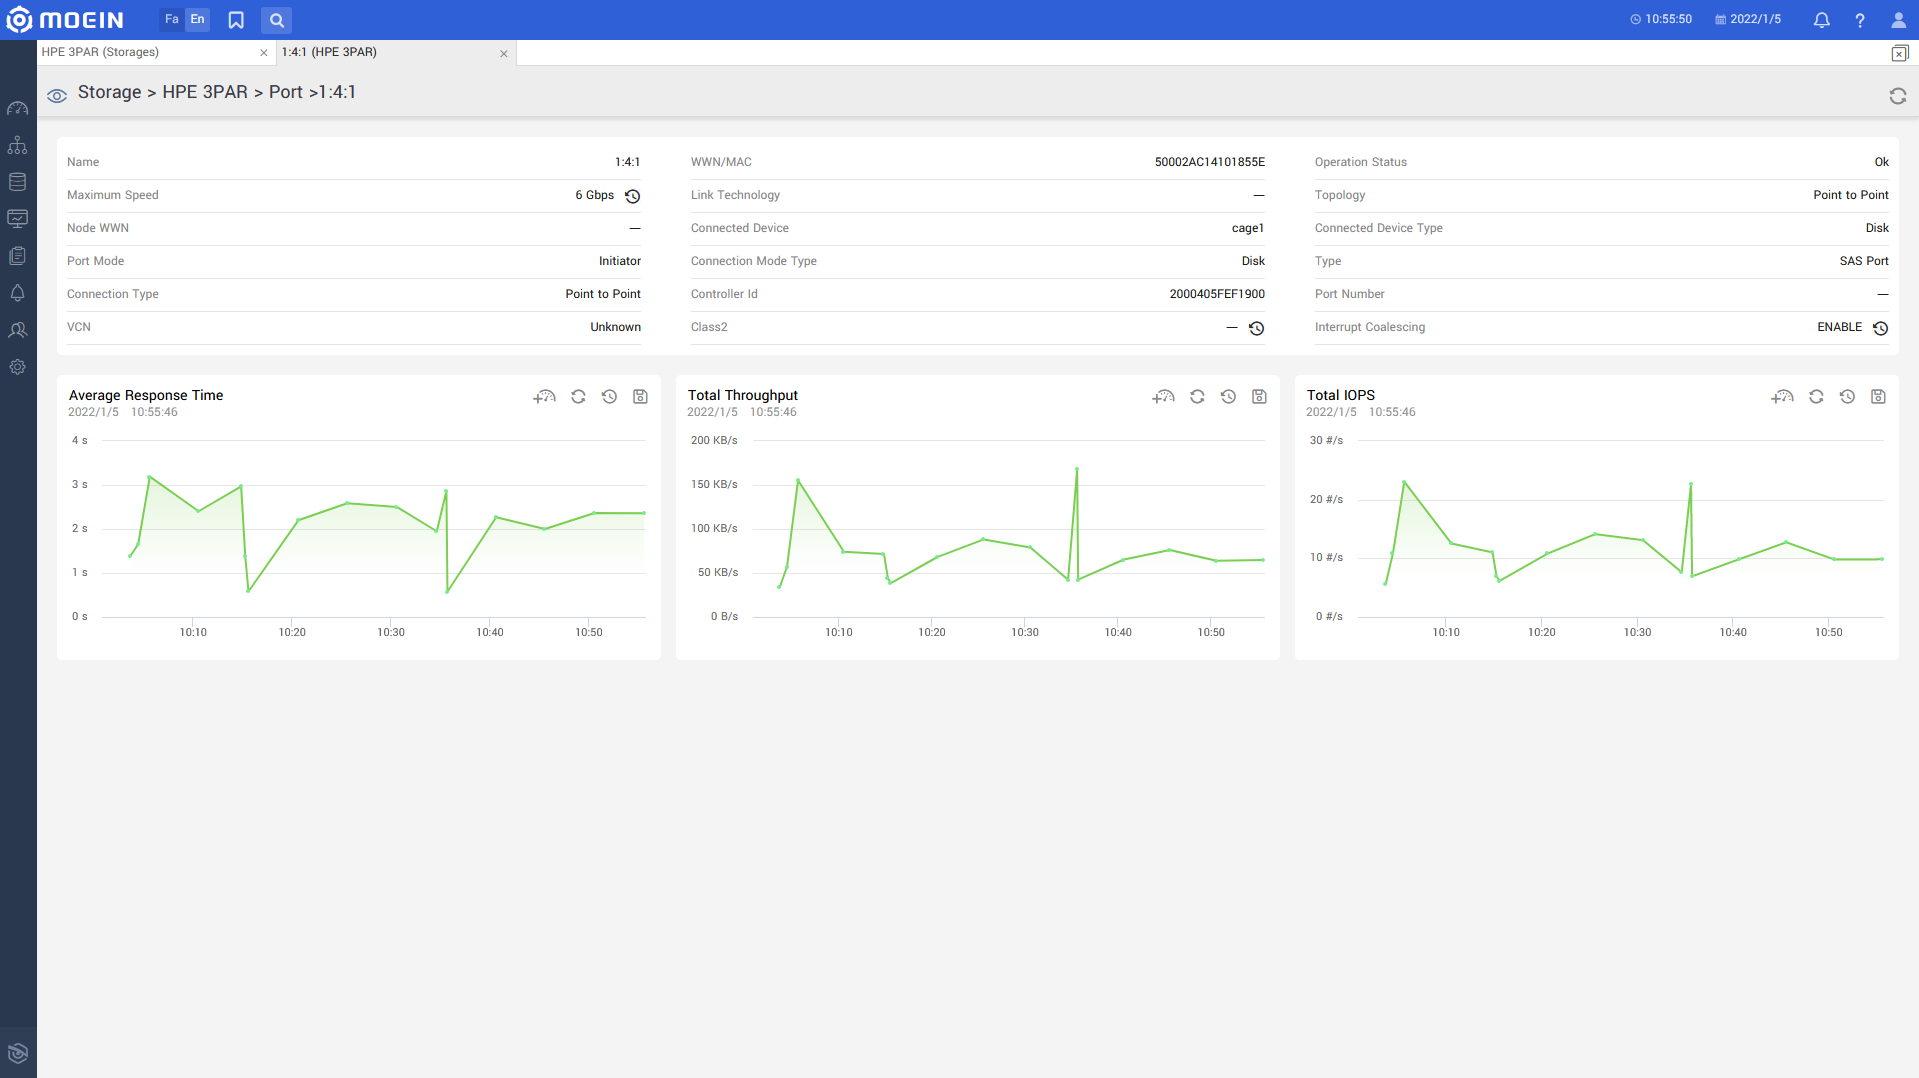Save the Average Response Time chart
Viewport: 1919px width, 1078px height.
(641, 397)
